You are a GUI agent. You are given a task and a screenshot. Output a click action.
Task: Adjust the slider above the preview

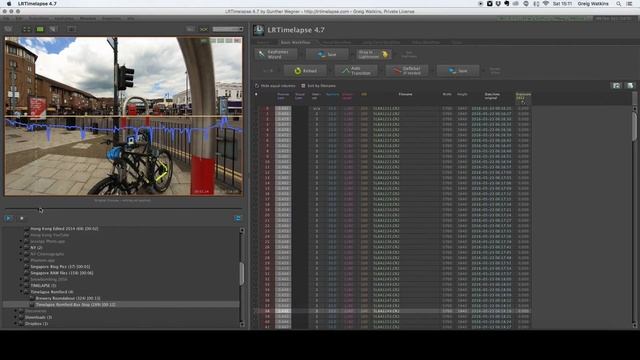pyautogui.click(x=228, y=29)
